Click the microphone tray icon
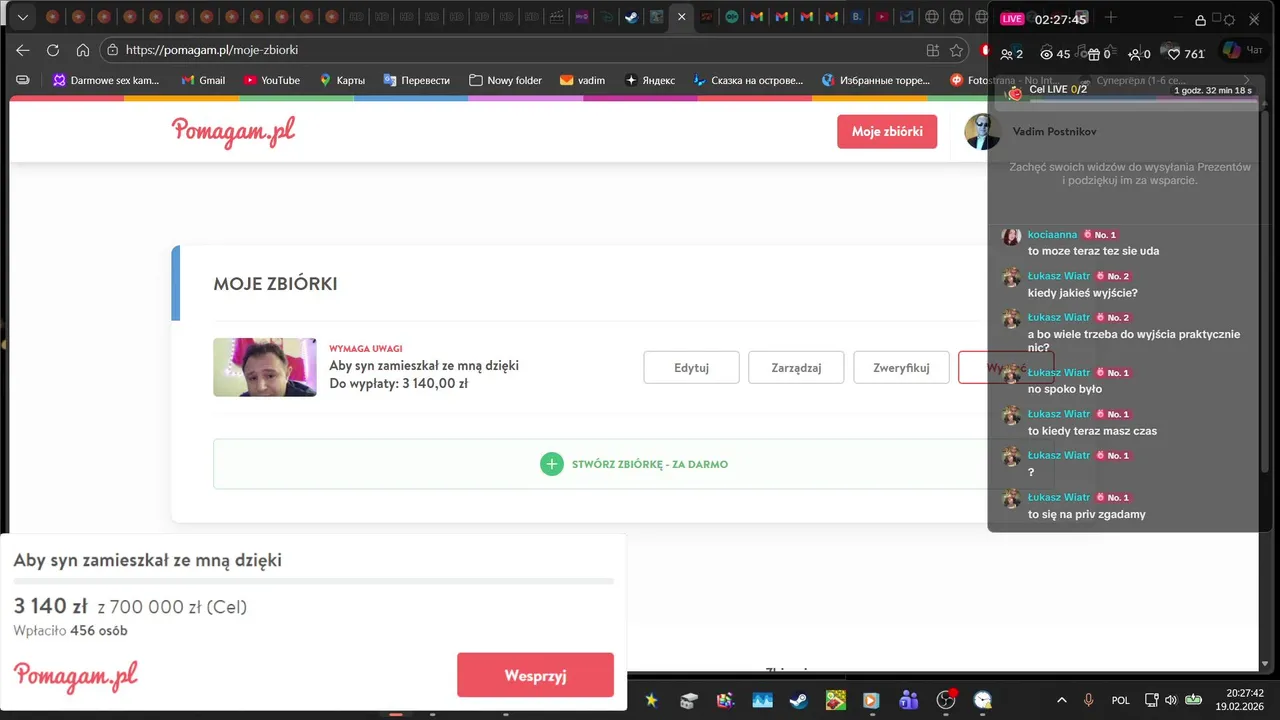This screenshot has width=1280, height=720. point(1089,700)
